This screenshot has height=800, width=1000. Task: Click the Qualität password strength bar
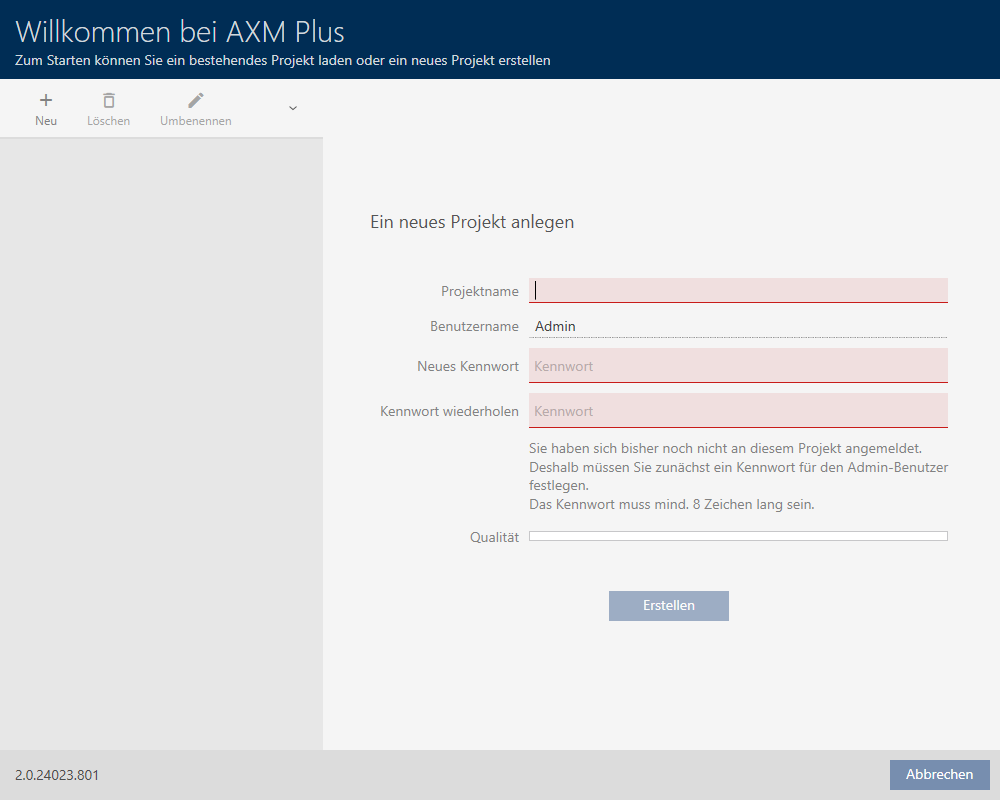[738, 537]
